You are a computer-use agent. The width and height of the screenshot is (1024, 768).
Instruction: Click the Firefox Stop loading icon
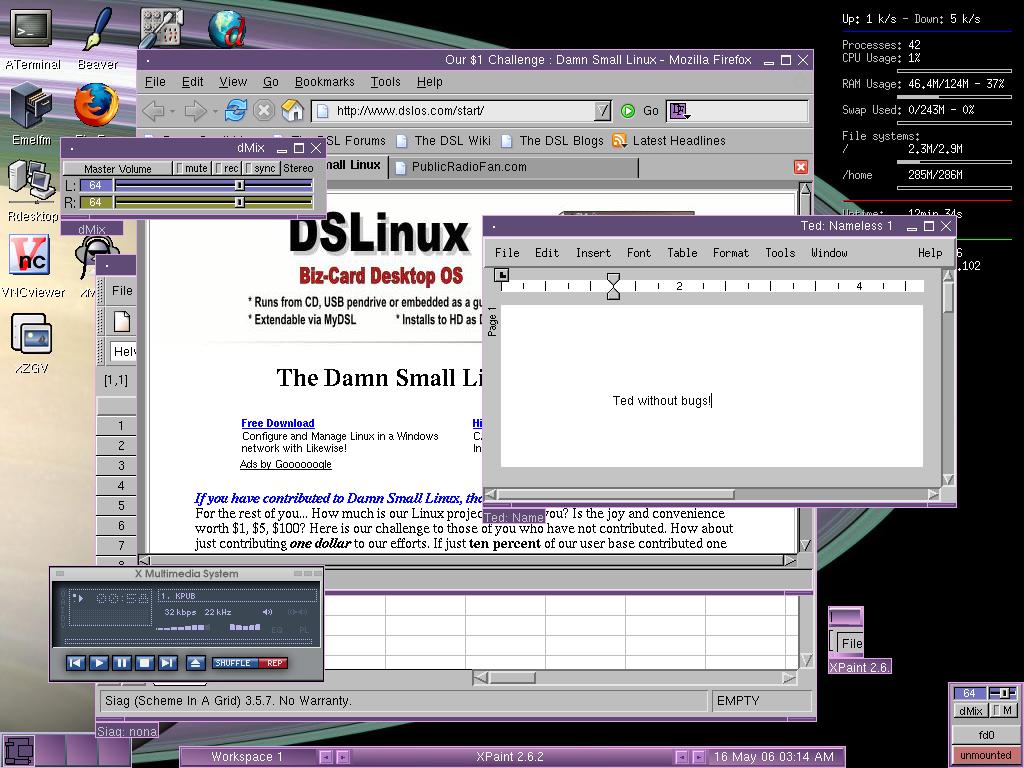click(x=264, y=110)
